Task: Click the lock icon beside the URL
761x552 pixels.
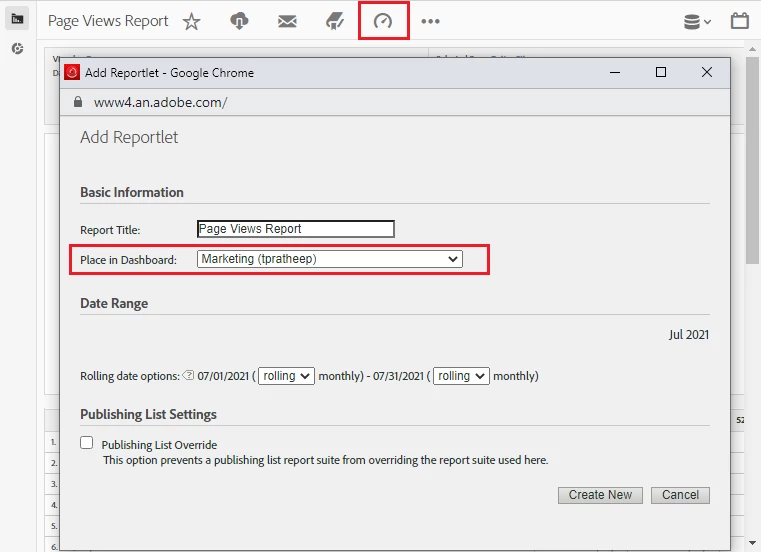Action: point(78,101)
